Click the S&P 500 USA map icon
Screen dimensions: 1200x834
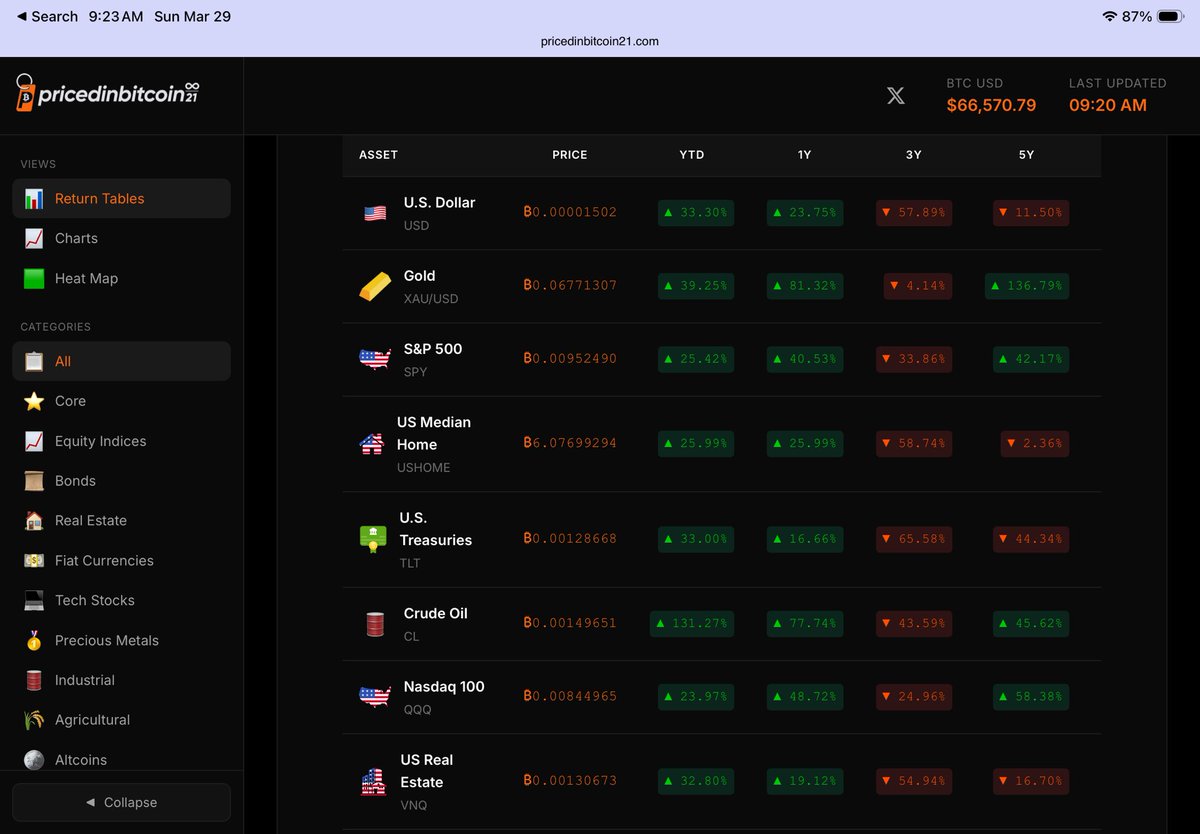point(375,359)
